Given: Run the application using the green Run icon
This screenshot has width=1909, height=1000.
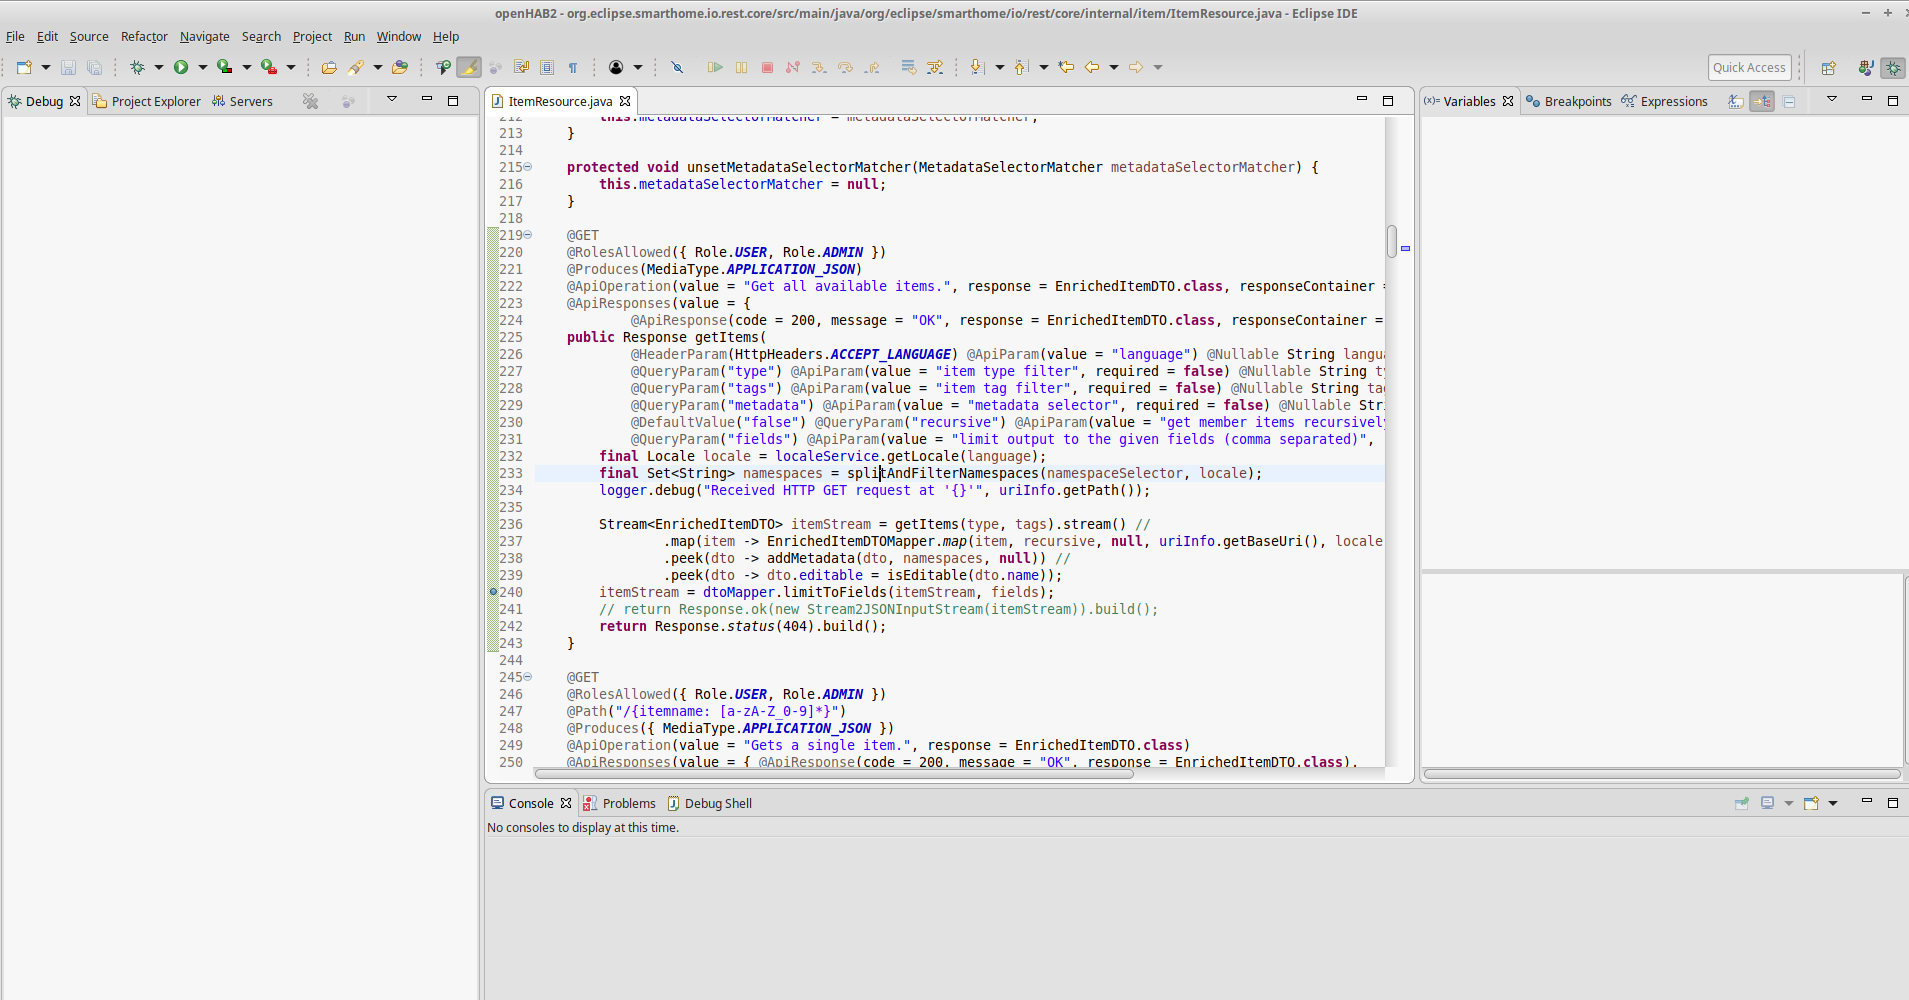Looking at the screenshot, I should [182, 67].
